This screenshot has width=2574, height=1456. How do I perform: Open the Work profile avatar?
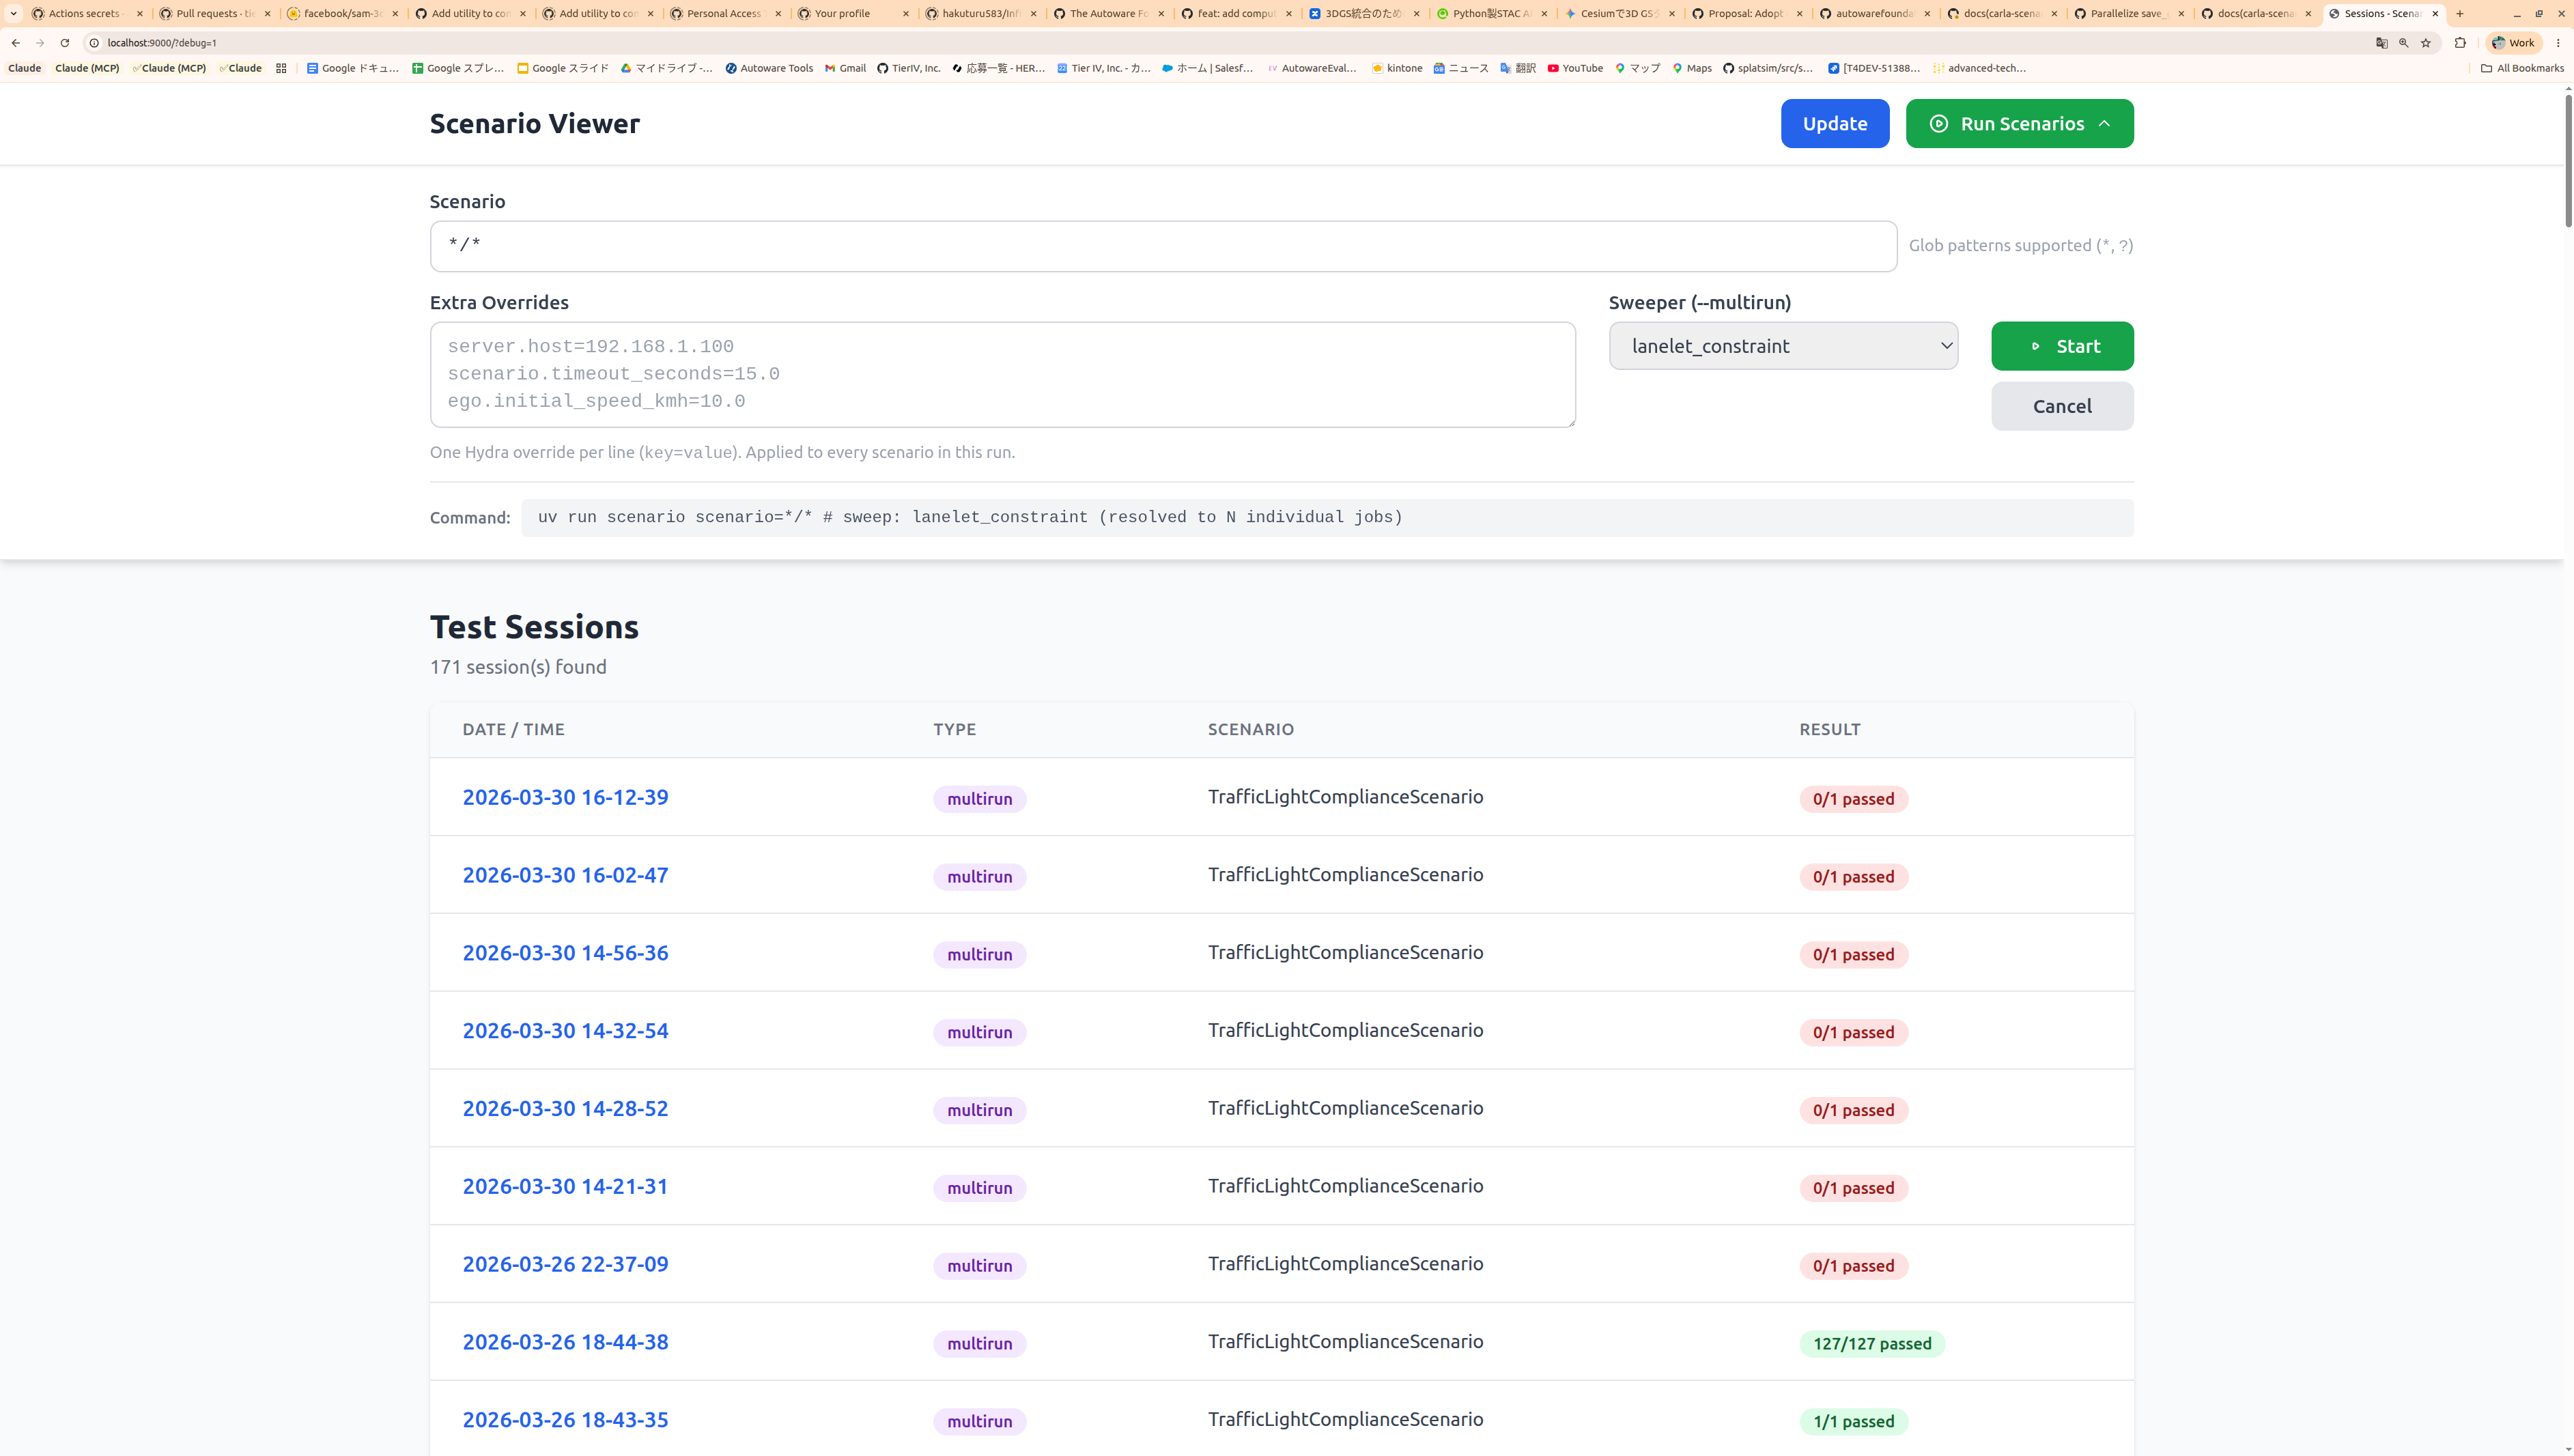tap(2514, 43)
